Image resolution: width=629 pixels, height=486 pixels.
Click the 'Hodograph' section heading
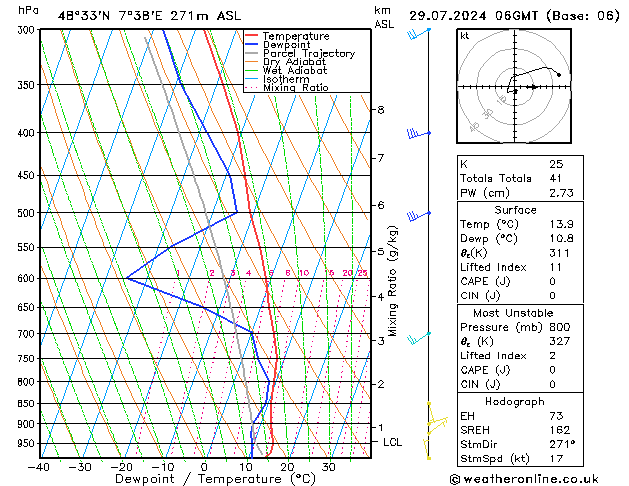[515, 401]
